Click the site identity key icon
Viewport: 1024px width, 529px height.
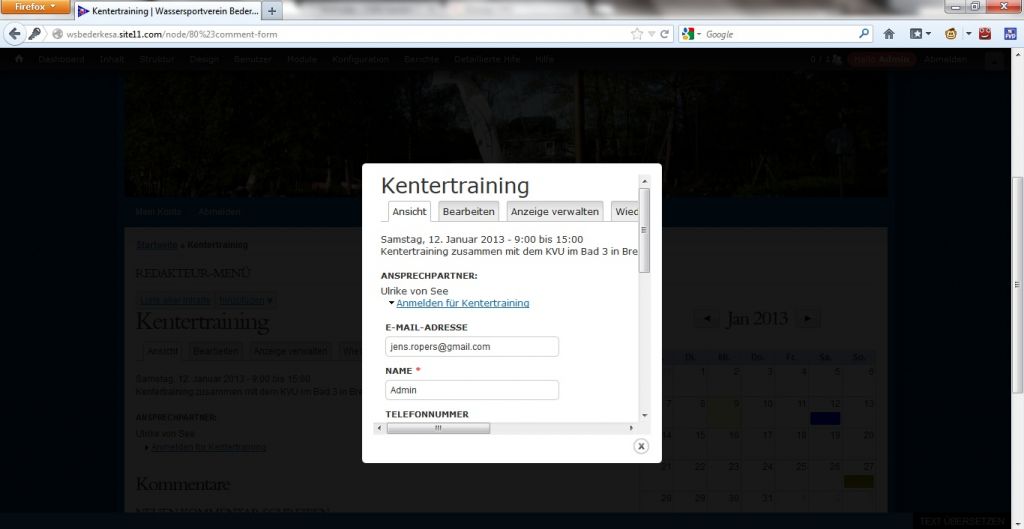click(x=35, y=33)
